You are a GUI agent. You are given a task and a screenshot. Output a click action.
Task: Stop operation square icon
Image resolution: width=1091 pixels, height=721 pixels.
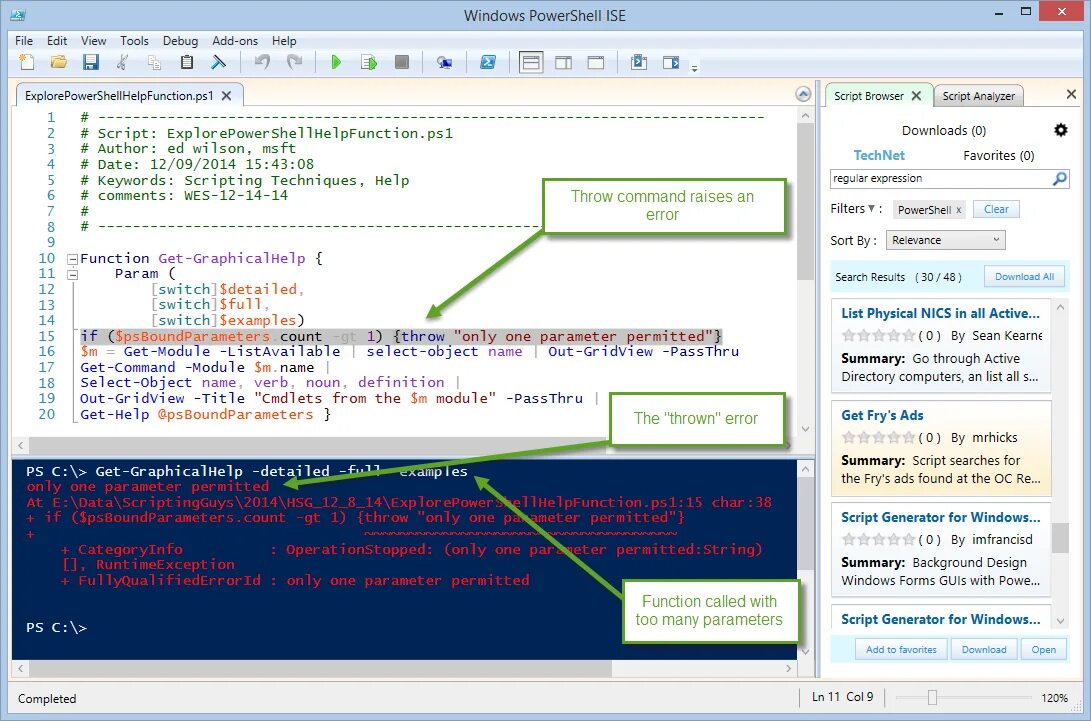pyautogui.click(x=401, y=63)
